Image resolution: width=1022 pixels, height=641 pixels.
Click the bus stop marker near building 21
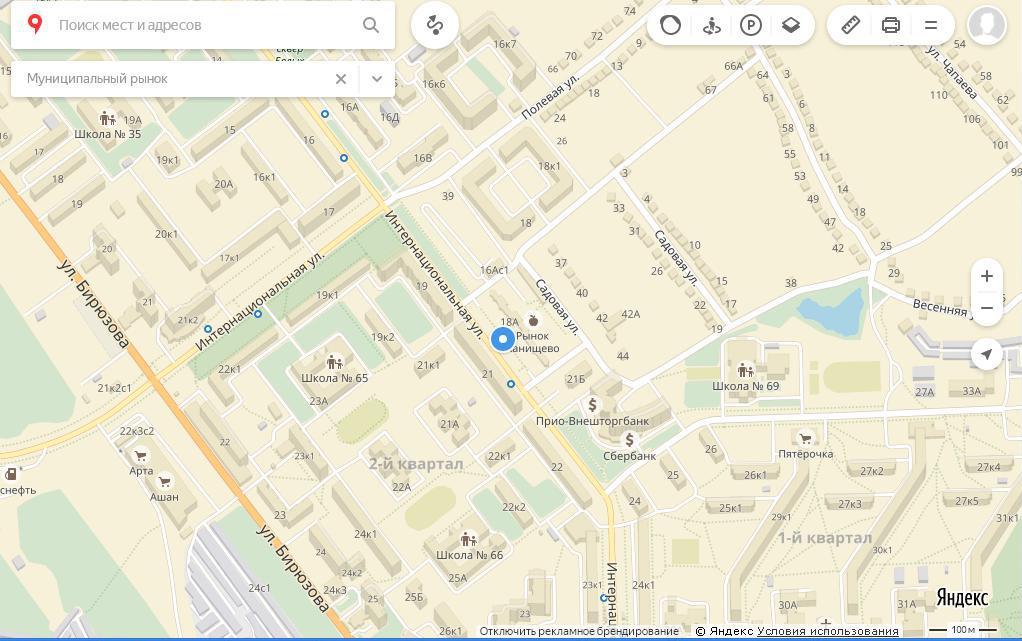pyautogui.click(x=511, y=384)
